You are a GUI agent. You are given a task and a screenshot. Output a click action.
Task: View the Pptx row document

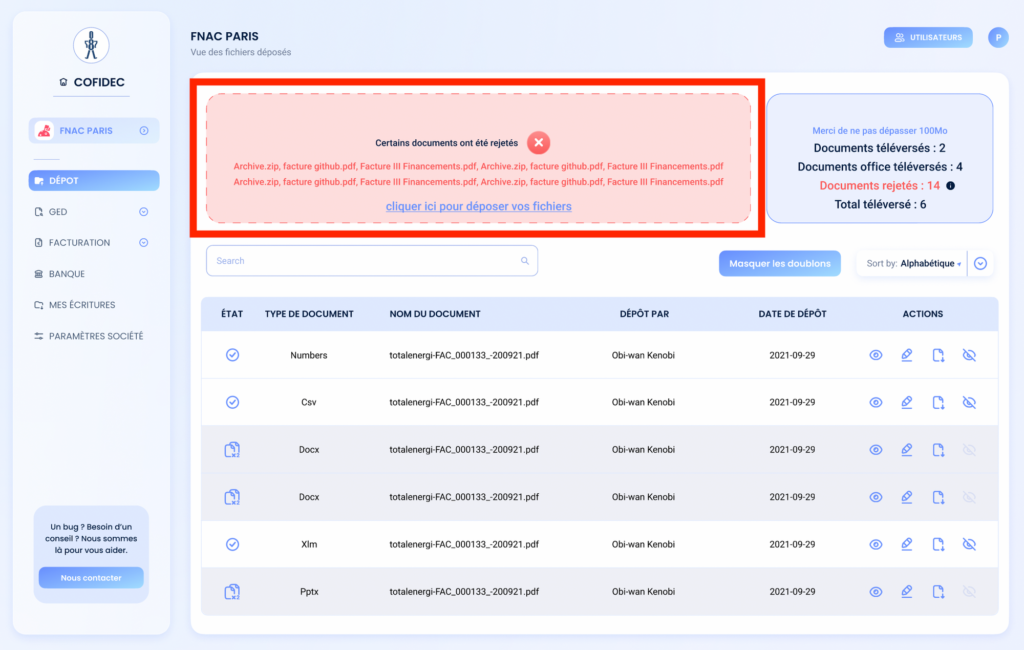point(876,591)
